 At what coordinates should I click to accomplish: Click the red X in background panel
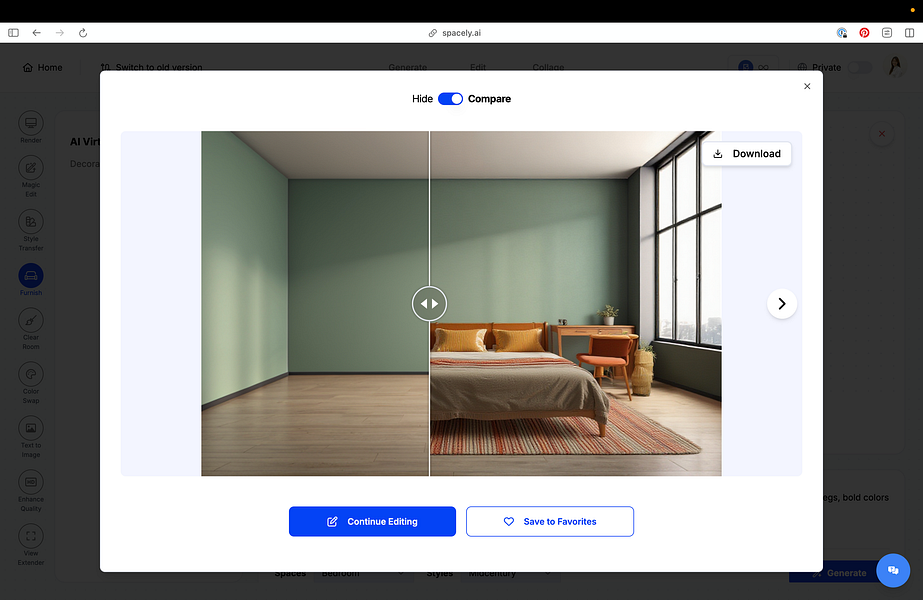[x=882, y=134]
